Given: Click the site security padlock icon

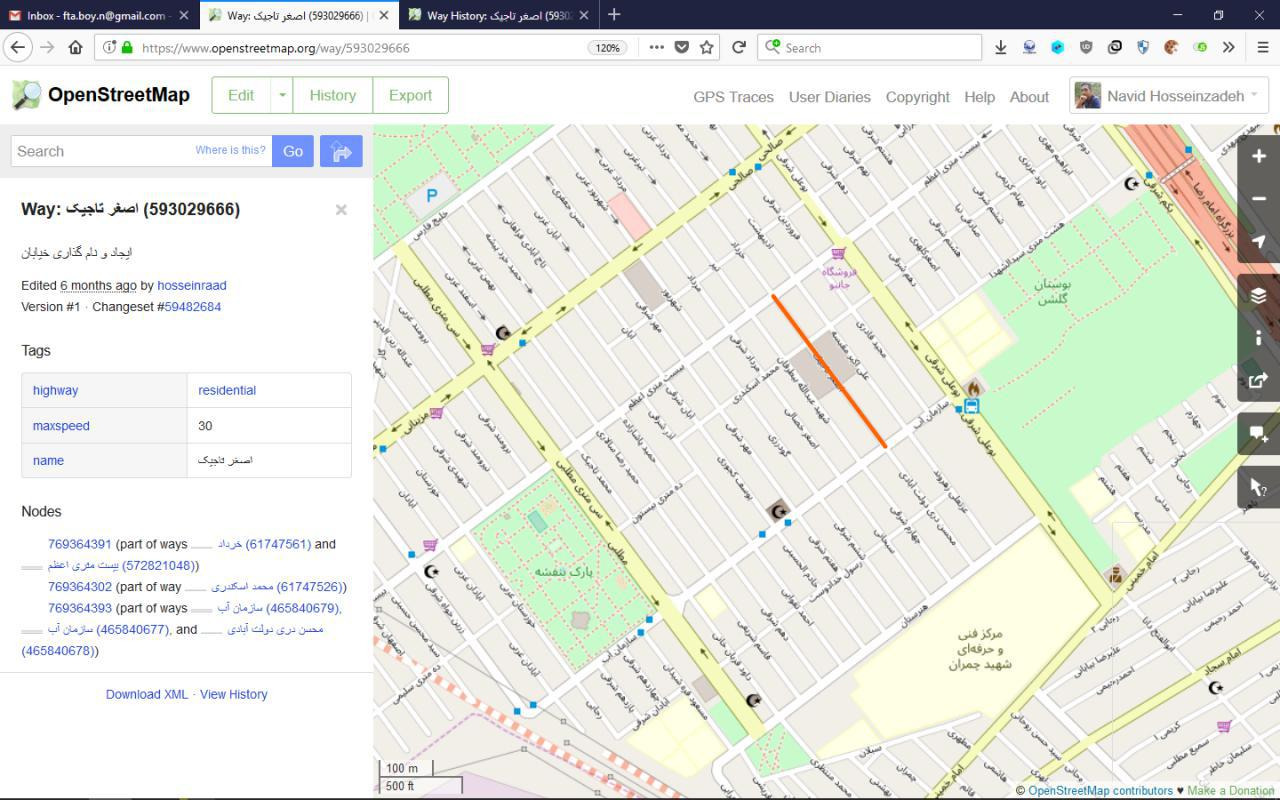Looking at the screenshot, I should 127,47.
